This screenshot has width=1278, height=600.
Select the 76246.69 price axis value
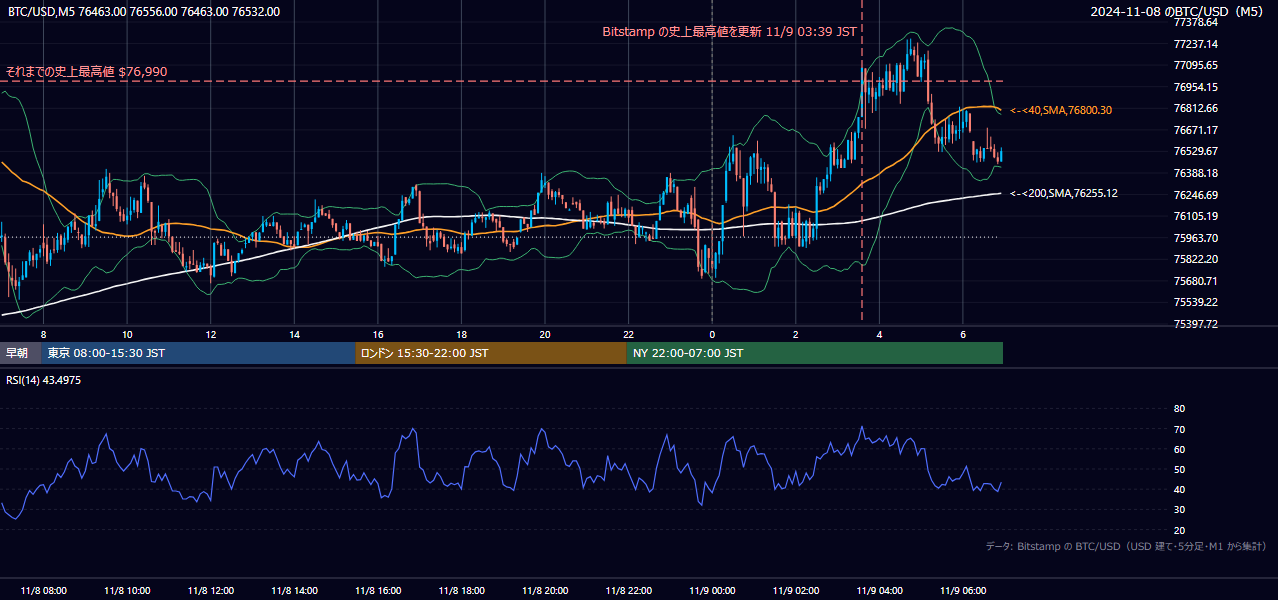pos(1195,195)
